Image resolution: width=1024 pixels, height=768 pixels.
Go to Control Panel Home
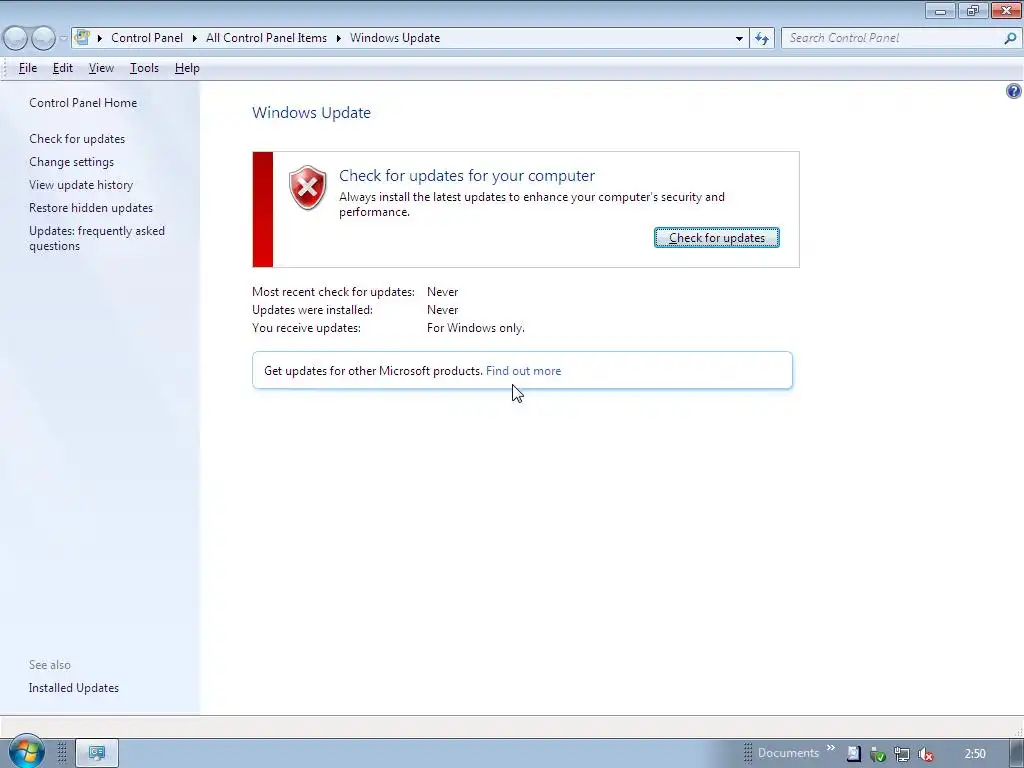(x=83, y=103)
